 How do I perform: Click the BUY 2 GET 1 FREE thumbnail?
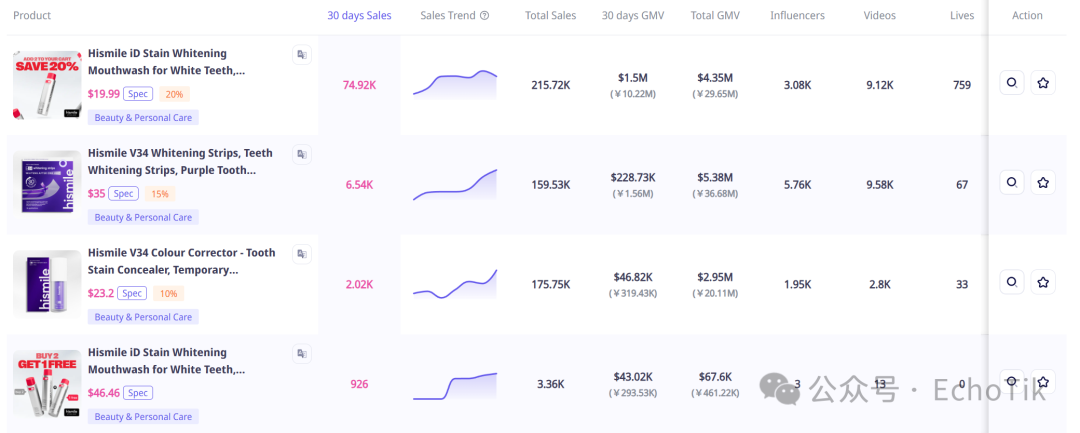47,383
